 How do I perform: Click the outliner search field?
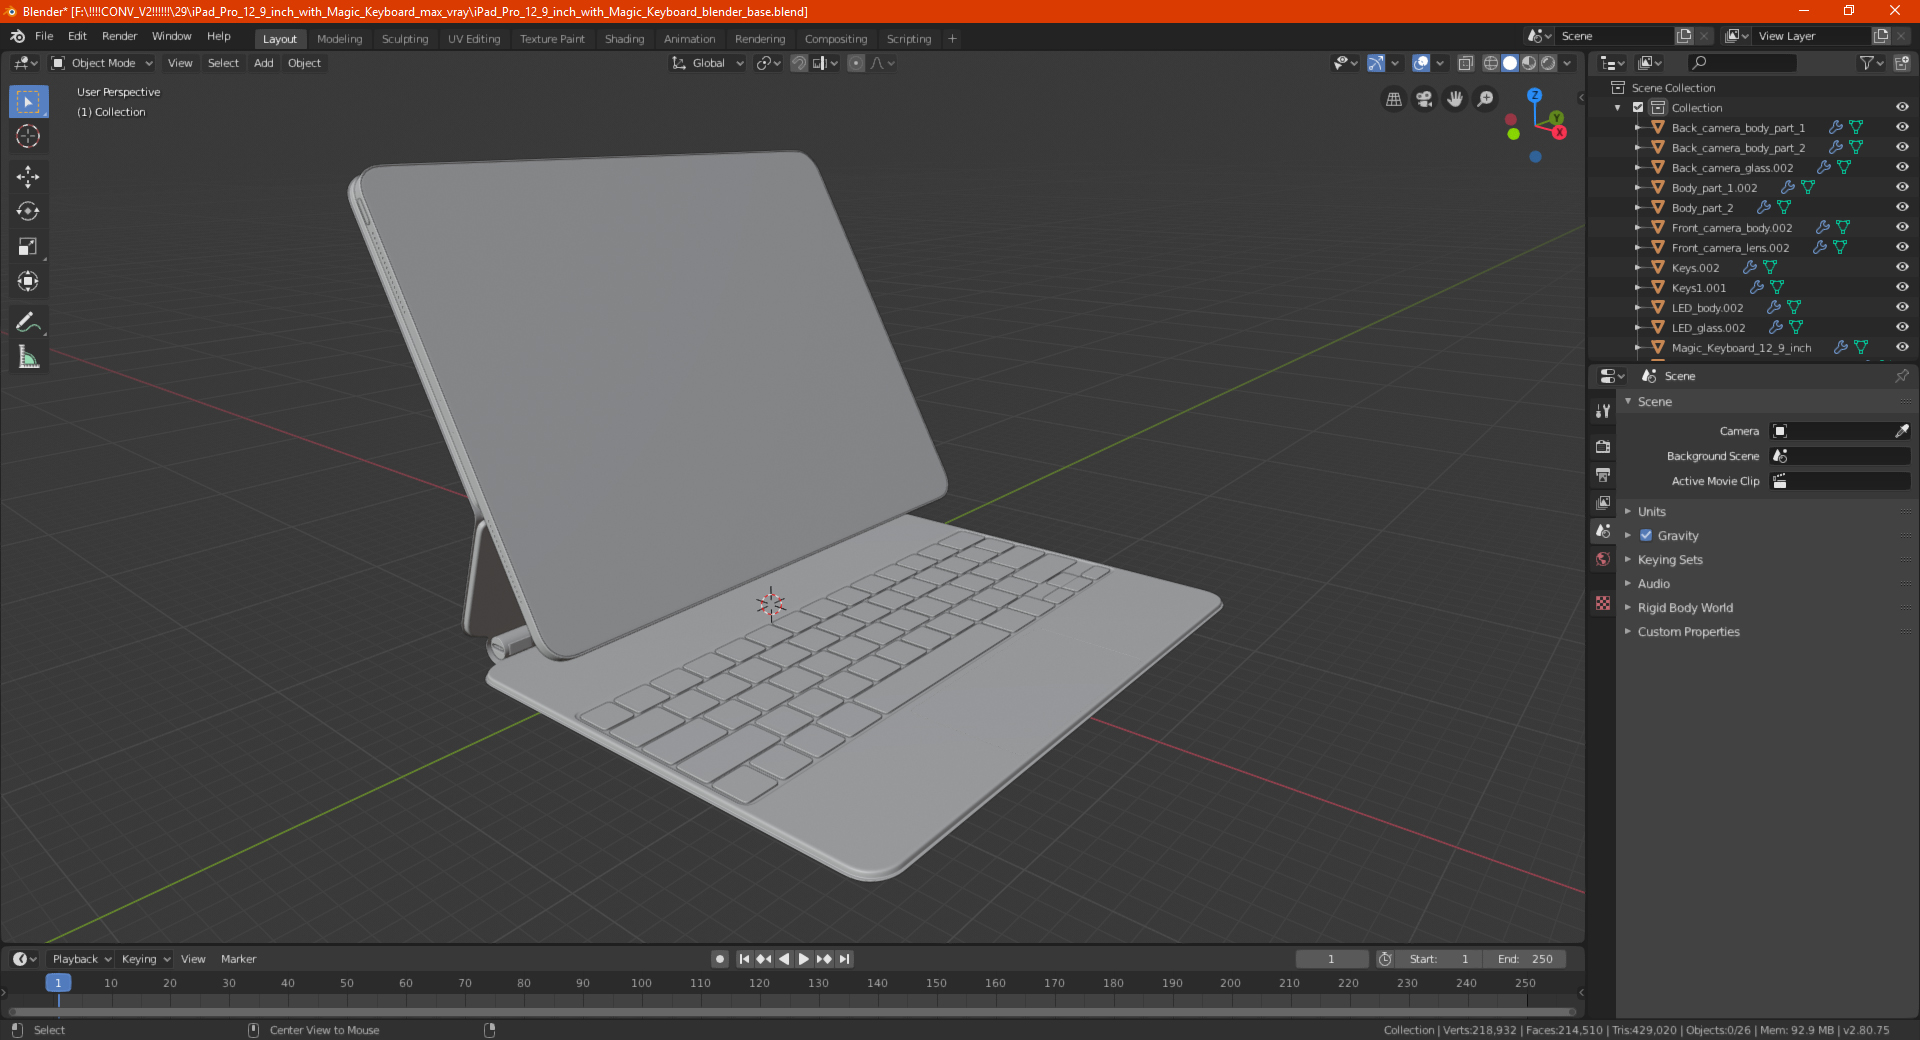(x=1741, y=63)
